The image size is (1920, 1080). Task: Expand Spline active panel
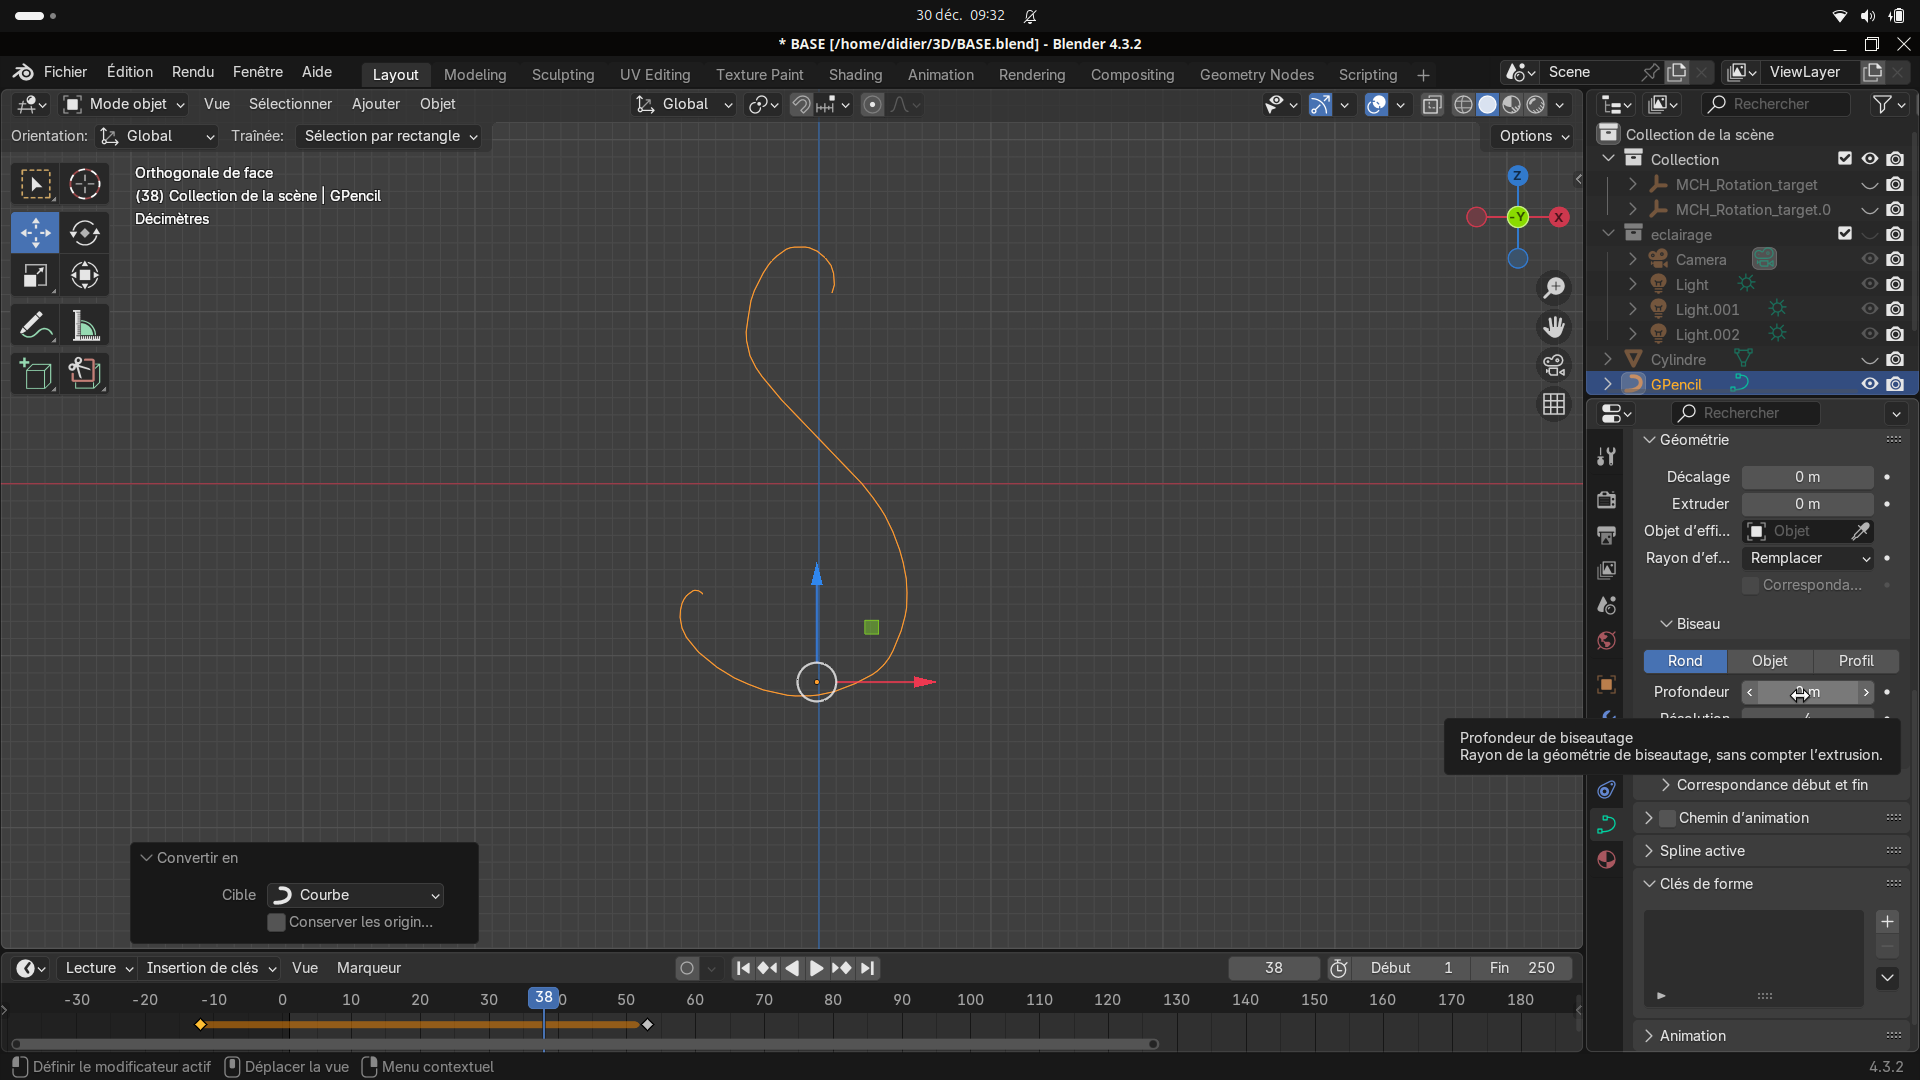click(1702, 851)
